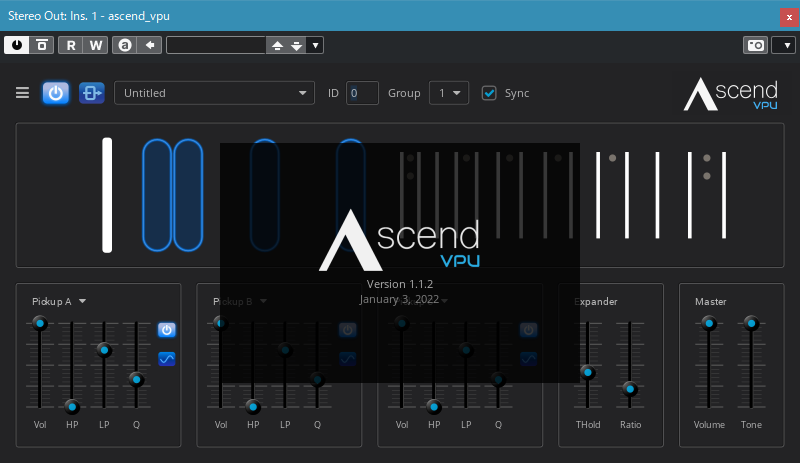Click Pickup A Q slider knob
The height and width of the screenshot is (463, 800).
pyautogui.click(x=136, y=379)
